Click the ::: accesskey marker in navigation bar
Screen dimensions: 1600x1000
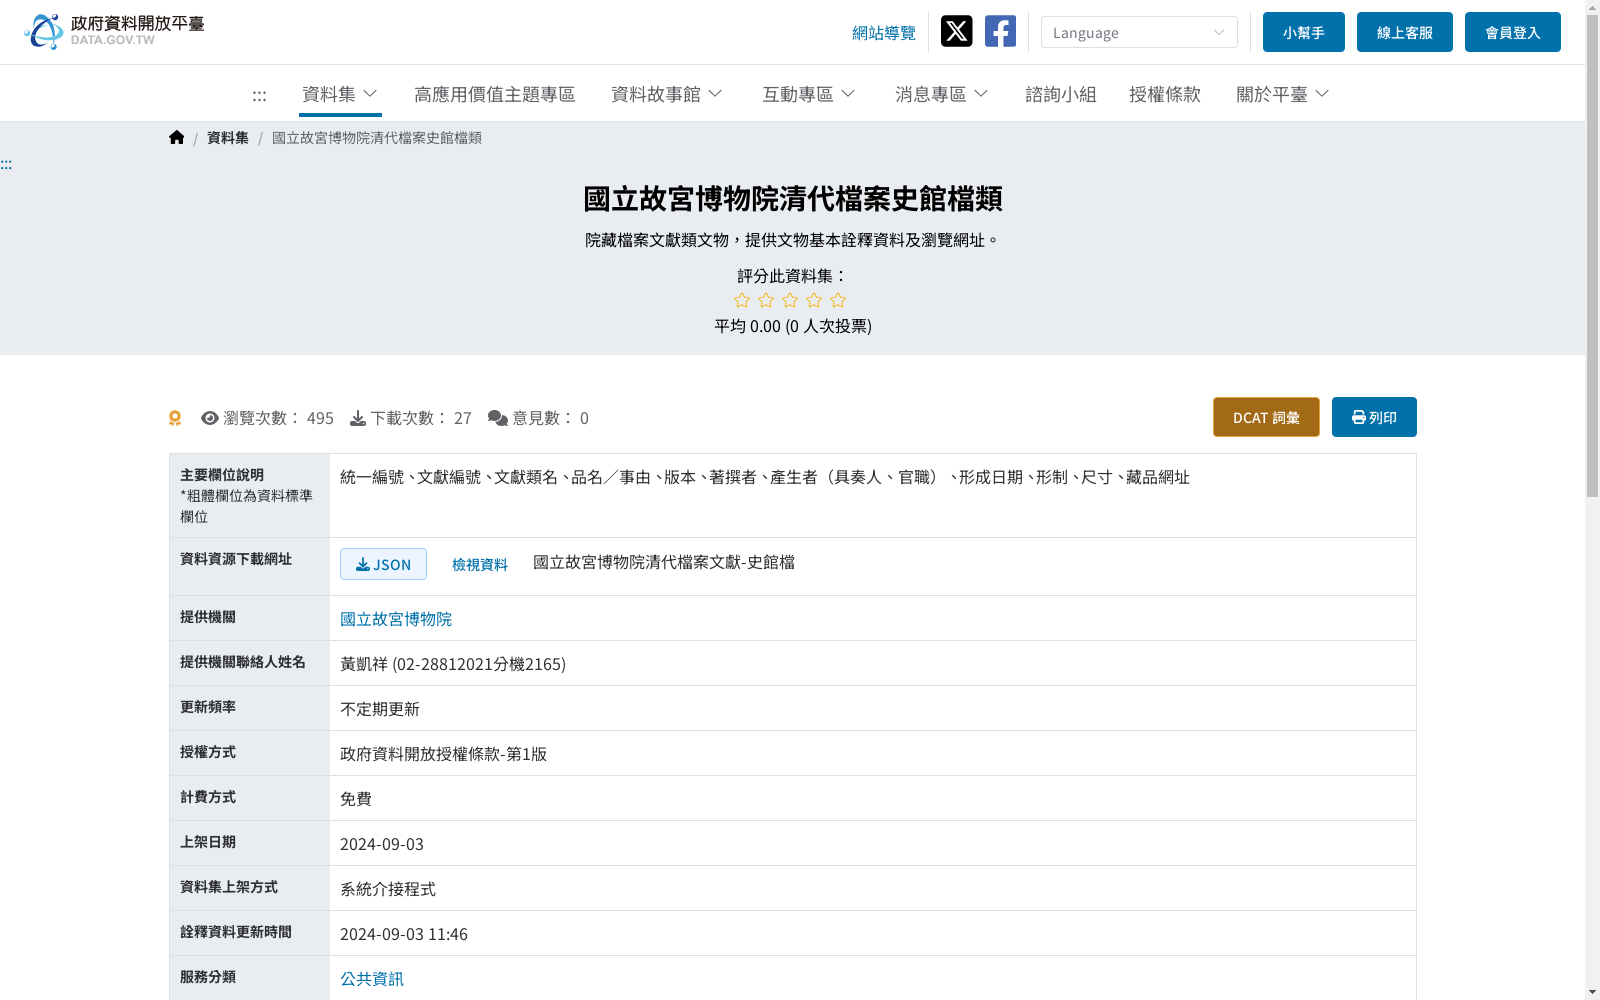[259, 95]
